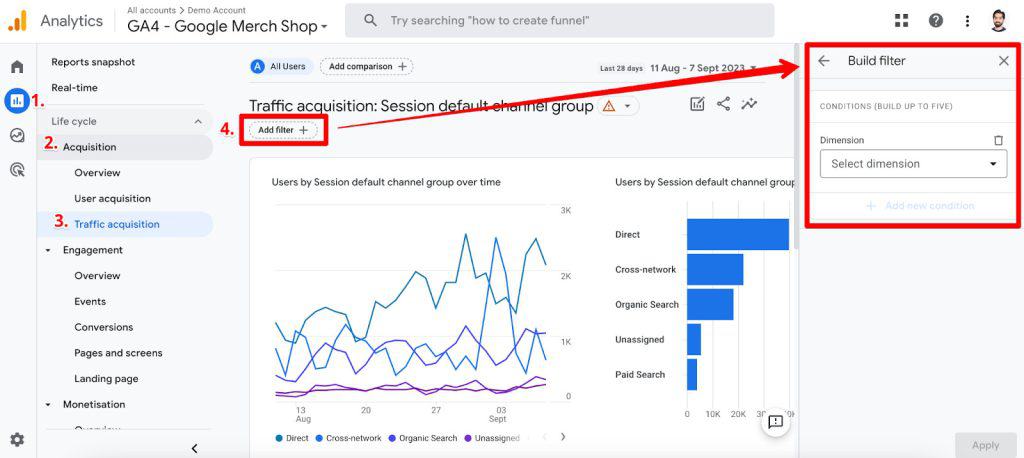The image size is (1024, 458).
Task: Toggle Direct series in chart legend
Action: 292,438
